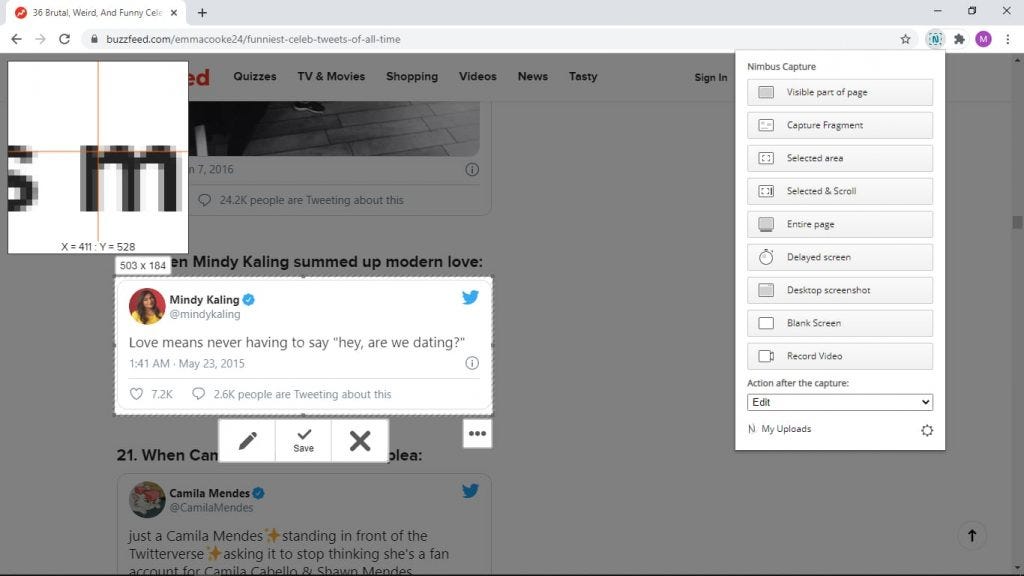Image resolution: width=1024 pixels, height=576 pixels.
Task: Click the Twitter bird on Mindy Kaling's tweet
Action: pos(470,297)
